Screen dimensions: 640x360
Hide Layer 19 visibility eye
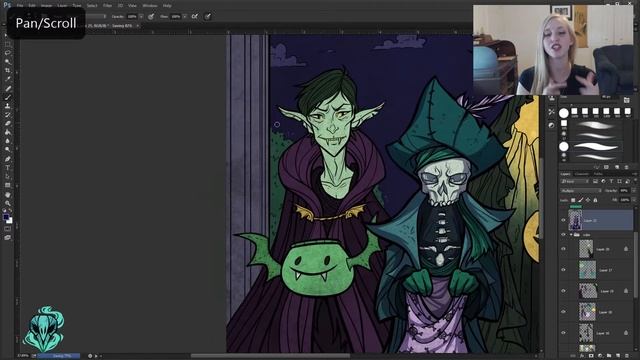[x=564, y=291]
